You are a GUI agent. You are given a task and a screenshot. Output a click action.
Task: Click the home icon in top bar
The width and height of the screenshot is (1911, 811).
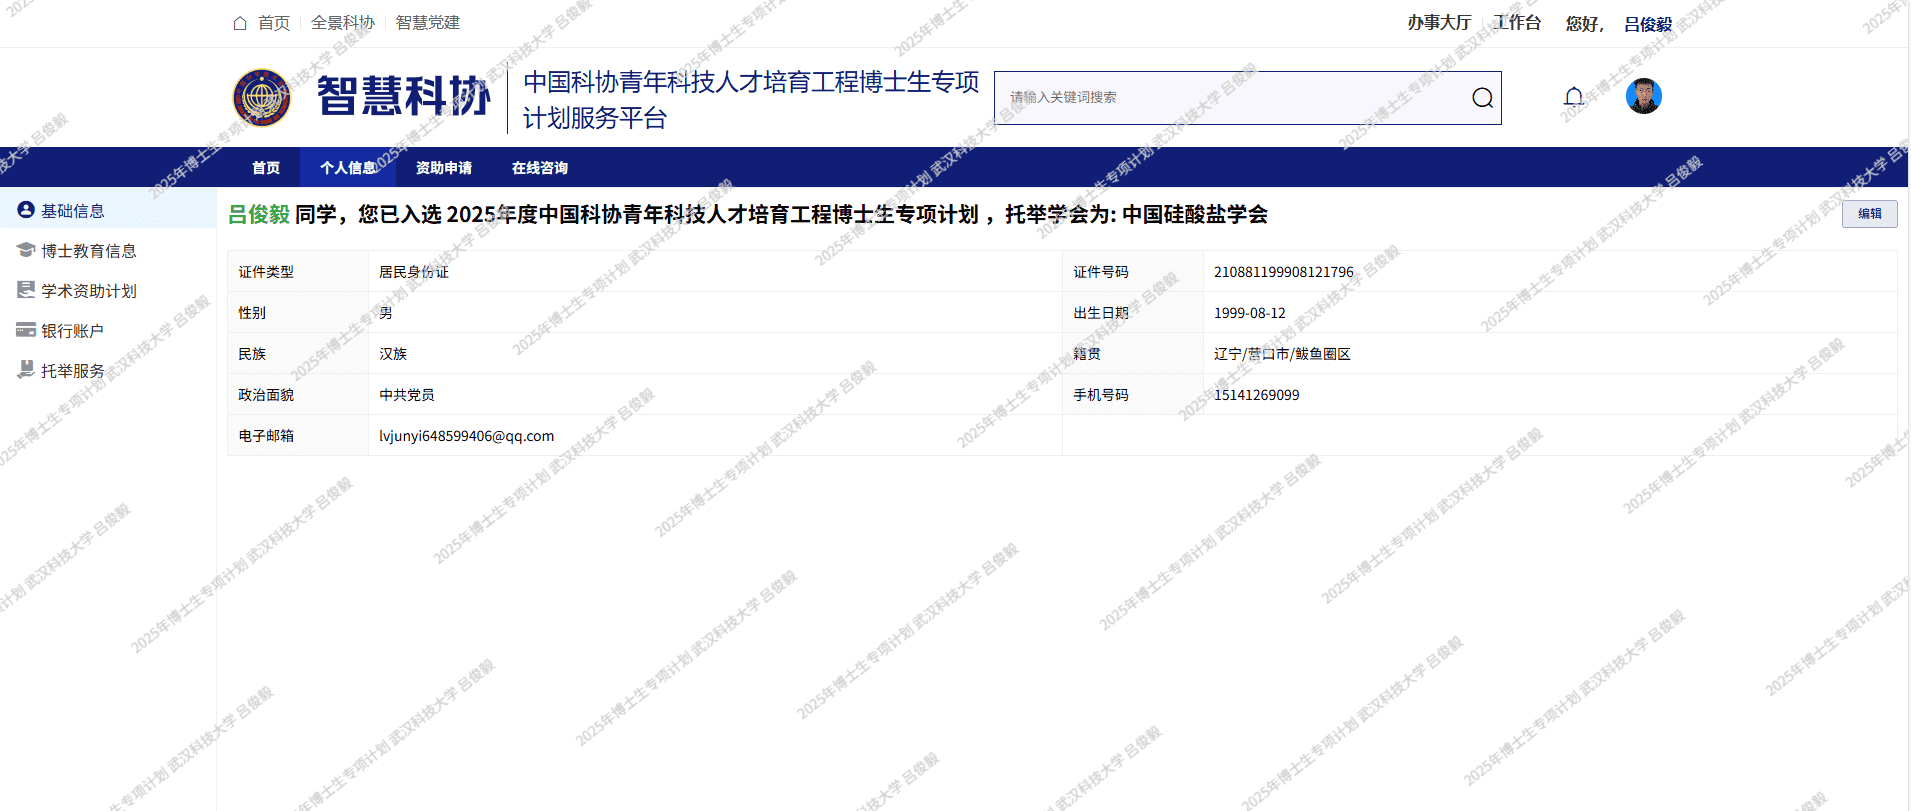click(240, 23)
